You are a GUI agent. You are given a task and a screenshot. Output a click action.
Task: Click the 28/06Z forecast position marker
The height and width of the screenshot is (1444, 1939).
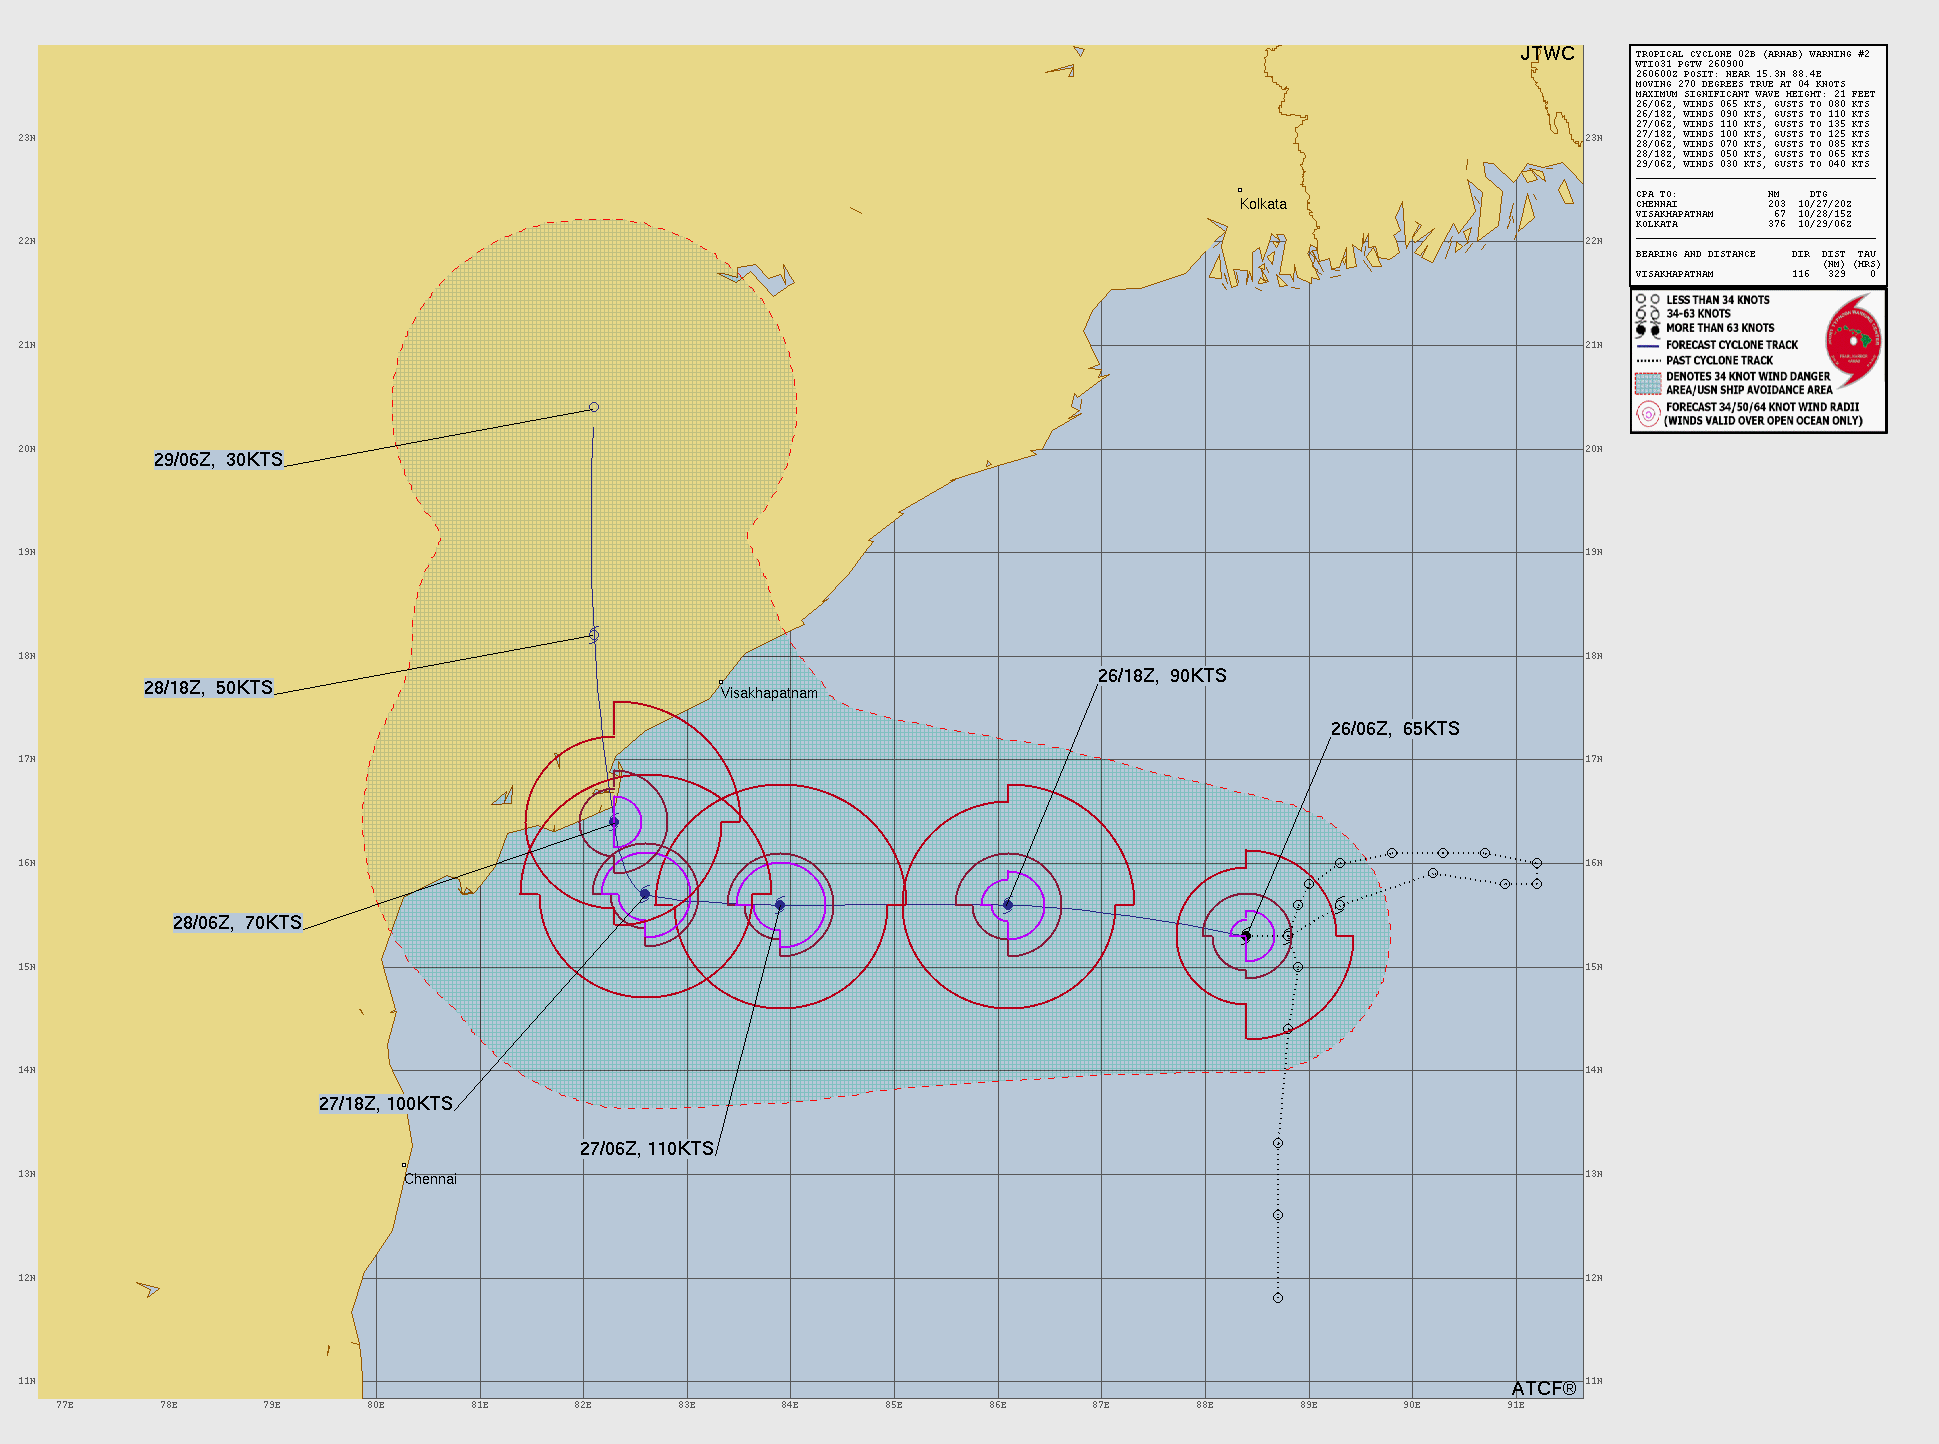pos(614,822)
